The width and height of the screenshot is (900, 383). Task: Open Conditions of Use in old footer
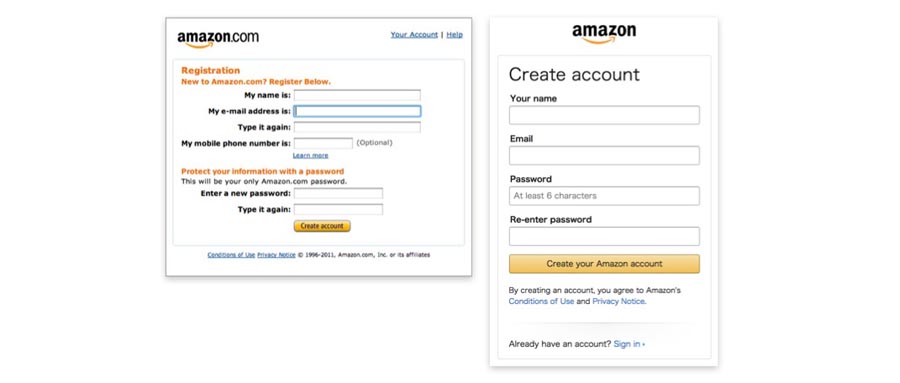point(231,255)
